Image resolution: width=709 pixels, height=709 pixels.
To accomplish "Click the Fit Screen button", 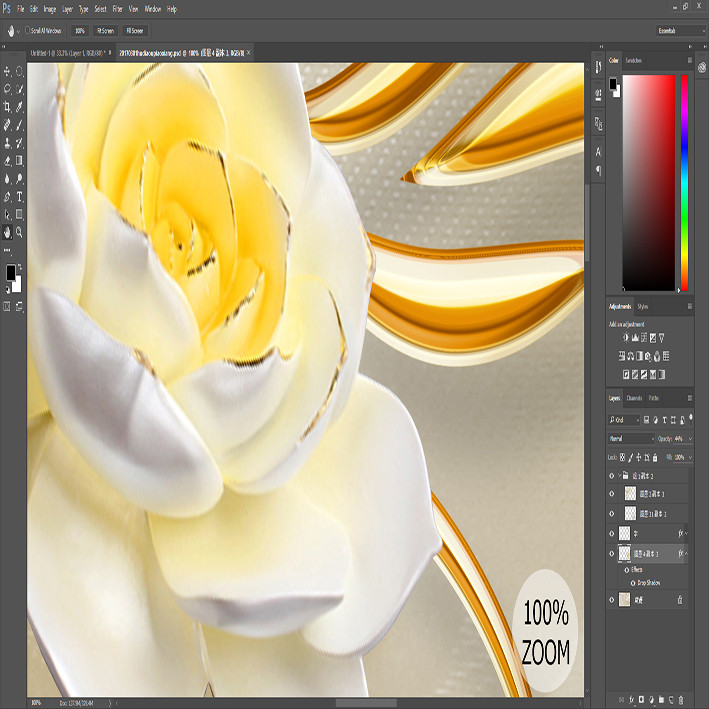I will pos(105,31).
